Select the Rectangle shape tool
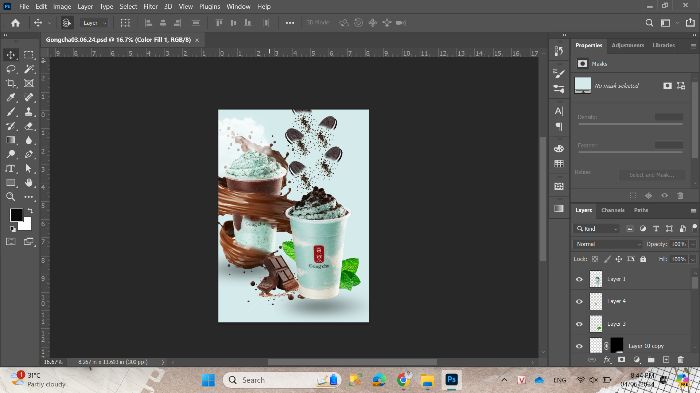The height and width of the screenshot is (393, 700). (11, 183)
